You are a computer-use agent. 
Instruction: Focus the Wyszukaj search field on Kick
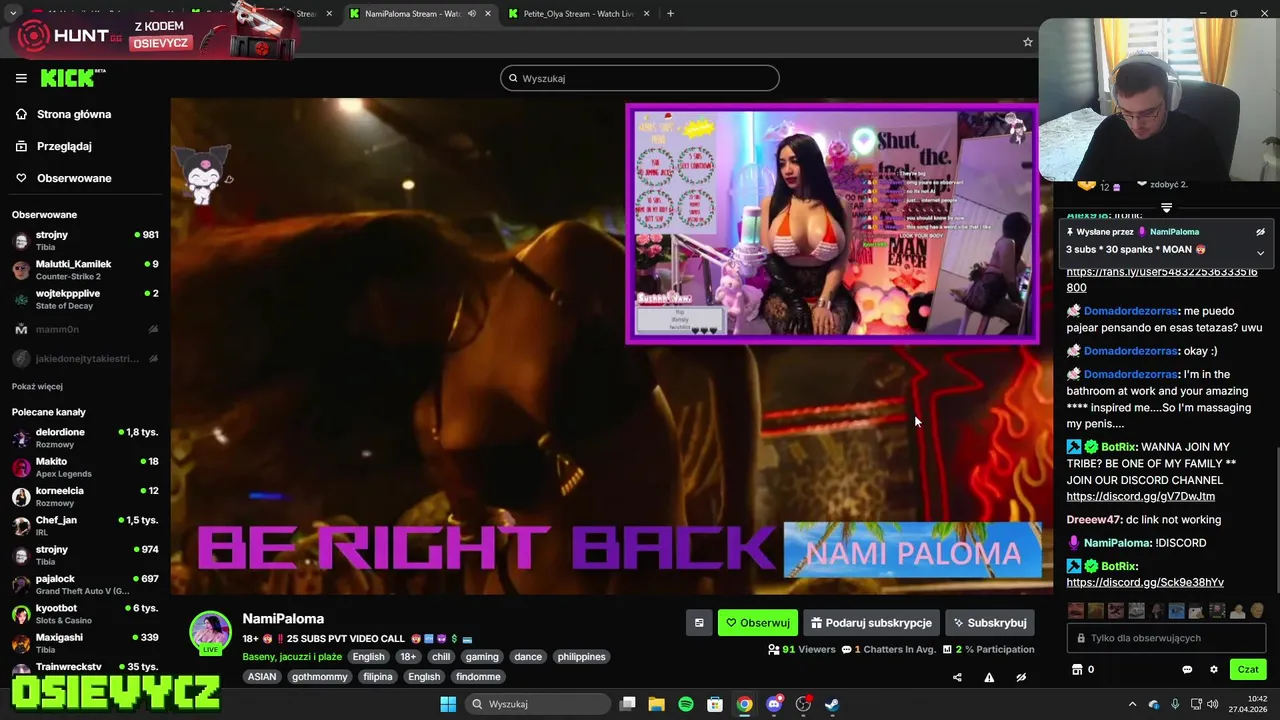[x=640, y=78]
